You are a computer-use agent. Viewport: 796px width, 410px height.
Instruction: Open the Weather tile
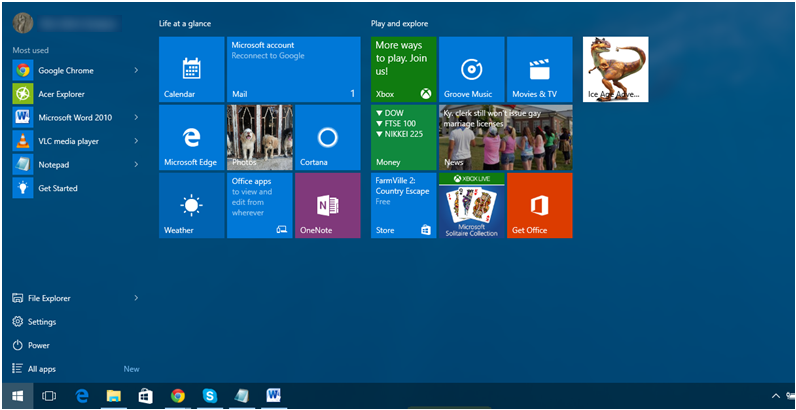pyautogui.click(x=191, y=205)
